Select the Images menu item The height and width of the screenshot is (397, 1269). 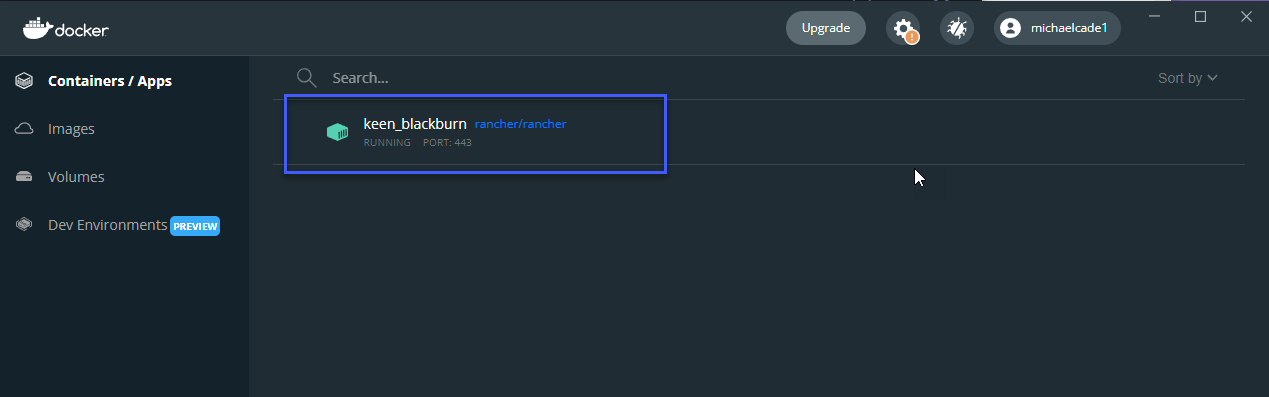pyautogui.click(x=71, y=129)
